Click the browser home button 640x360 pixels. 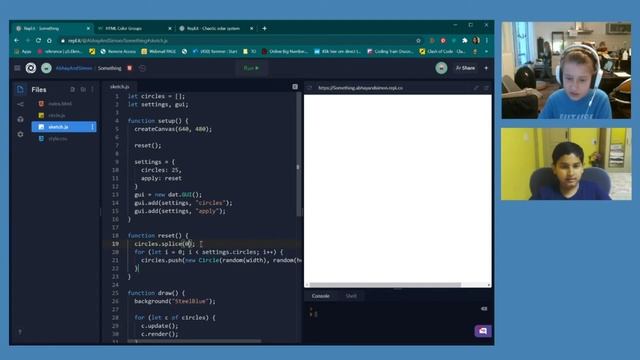click(x=49, y=40)
